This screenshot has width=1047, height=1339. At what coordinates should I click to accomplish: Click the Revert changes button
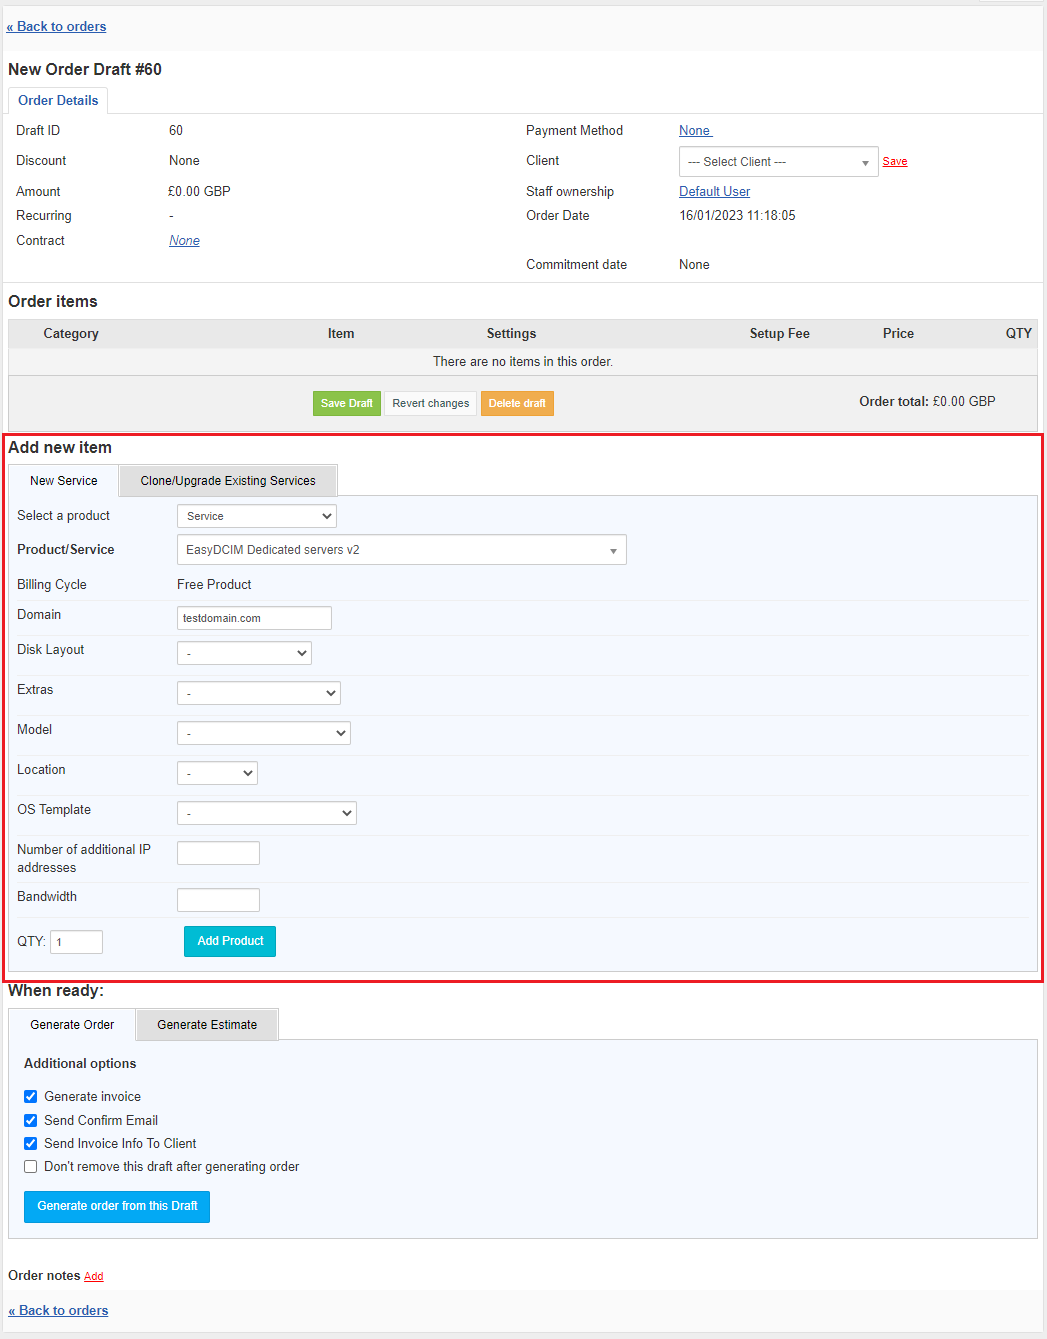[431, 404]
